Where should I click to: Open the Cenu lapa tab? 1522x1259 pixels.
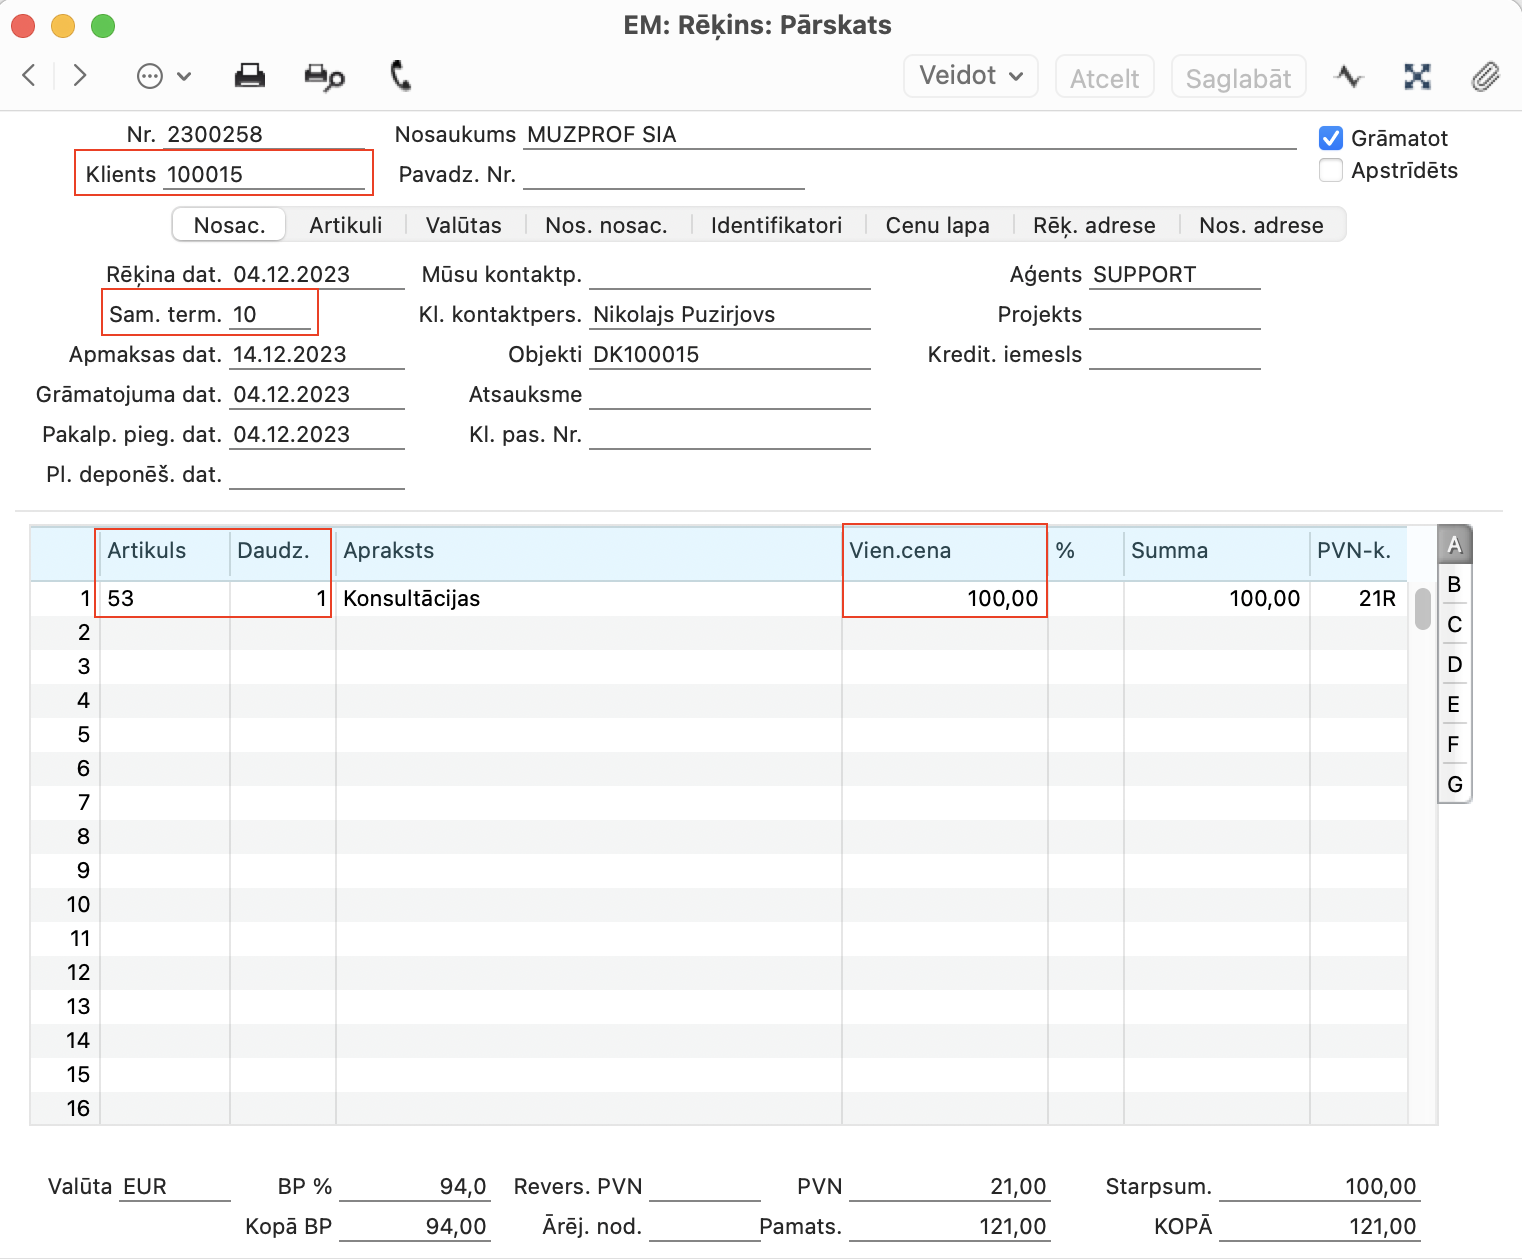937,225
